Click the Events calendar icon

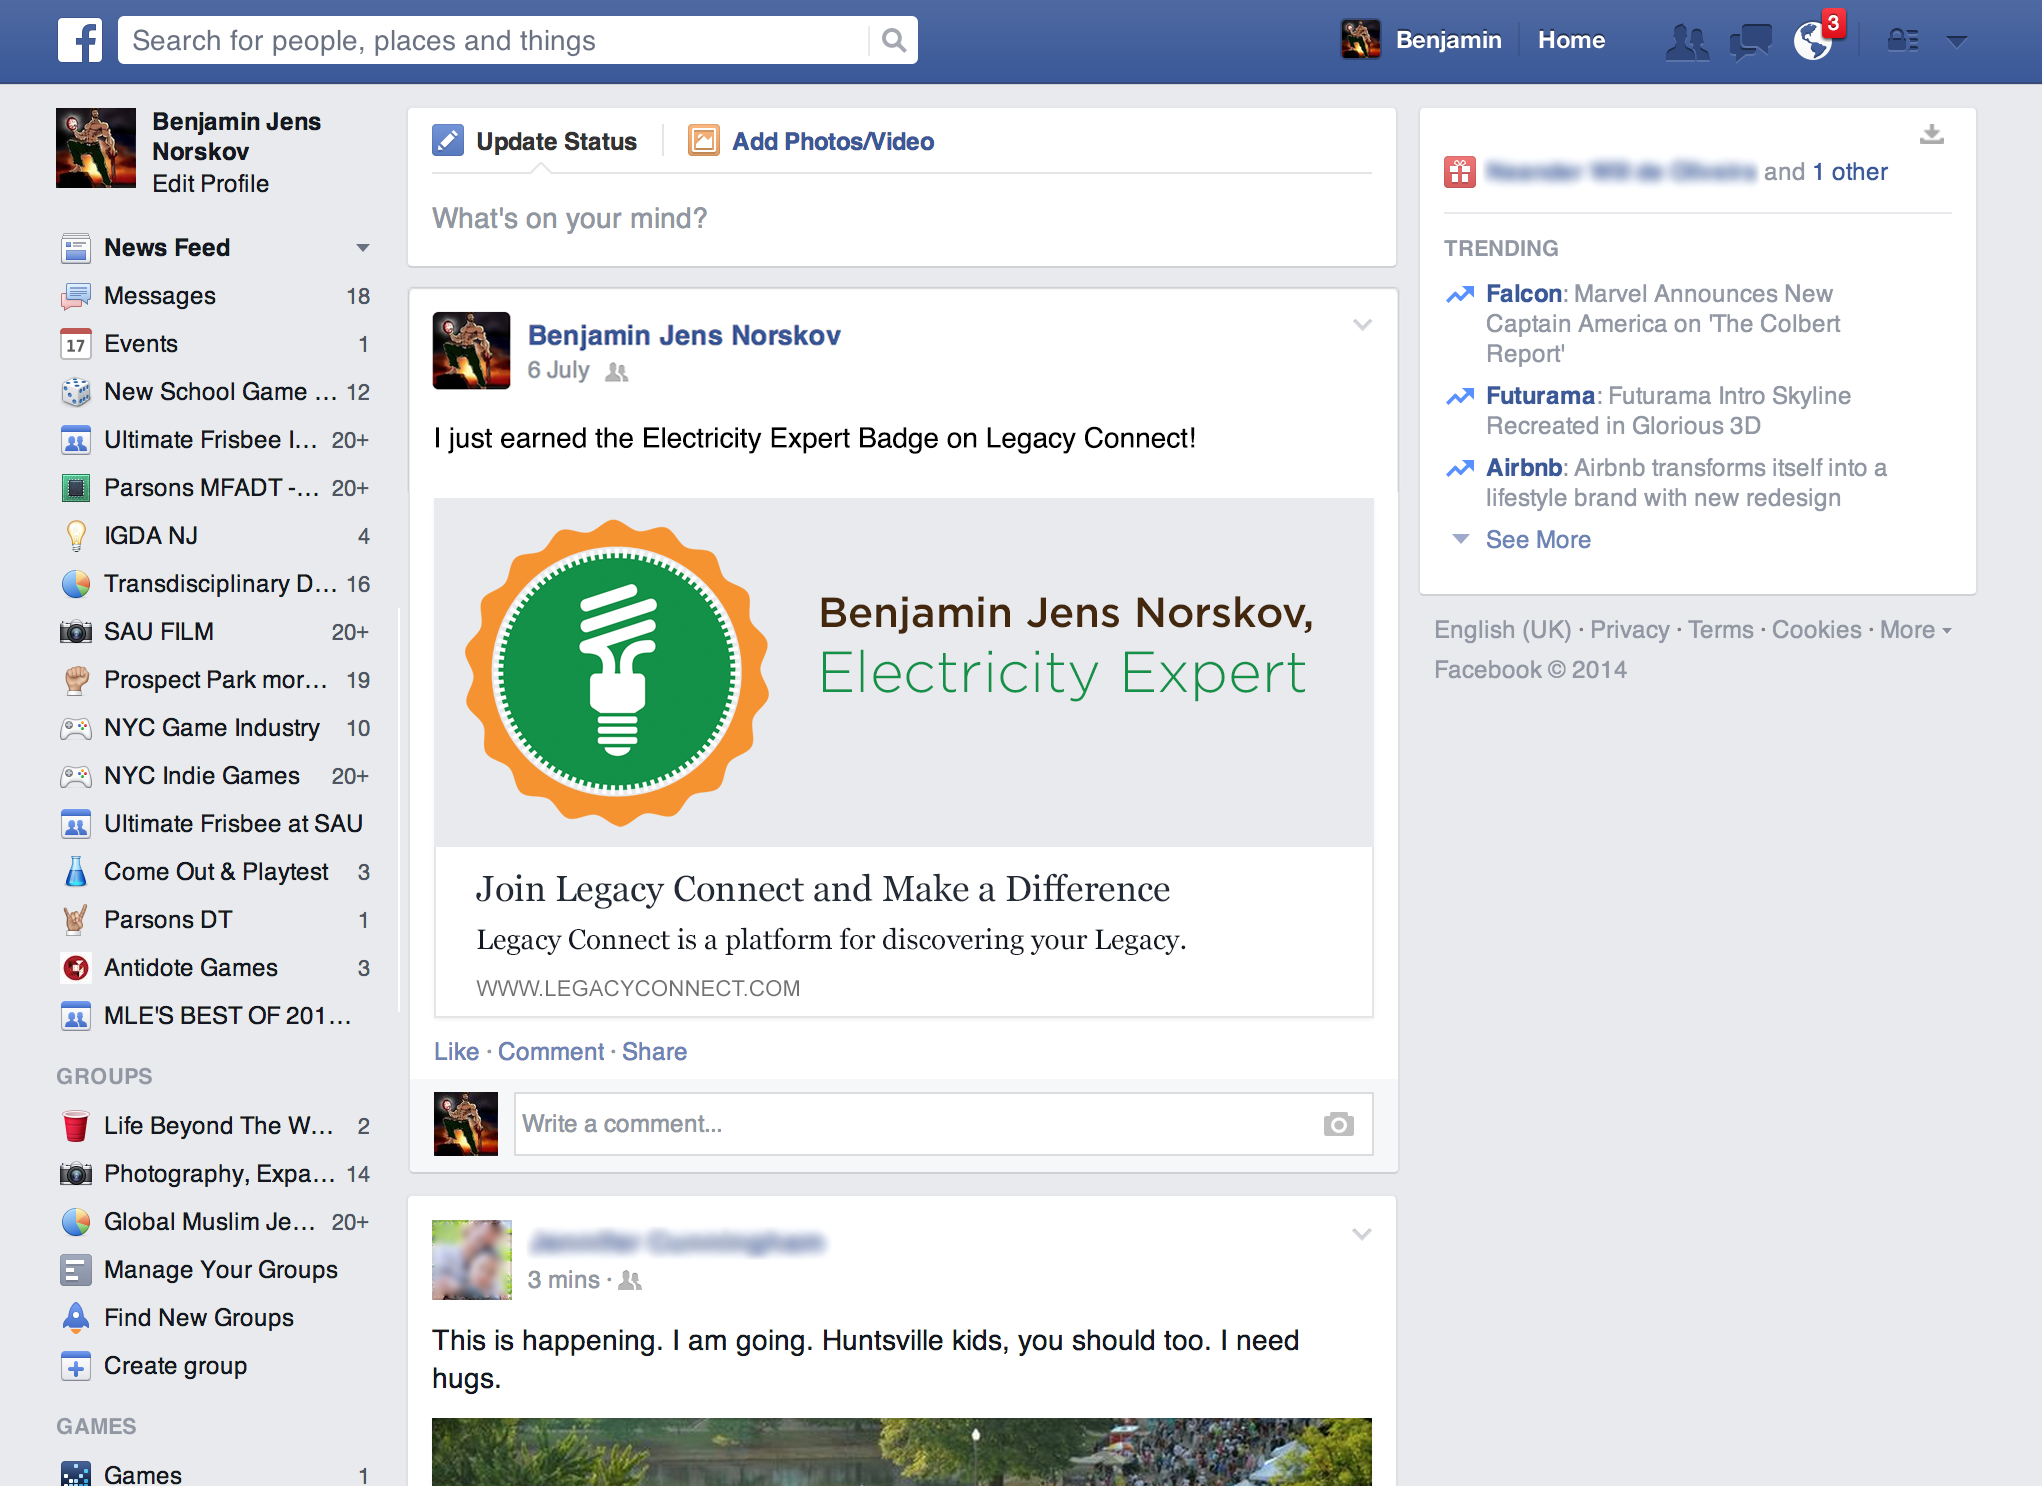(76, 344)
